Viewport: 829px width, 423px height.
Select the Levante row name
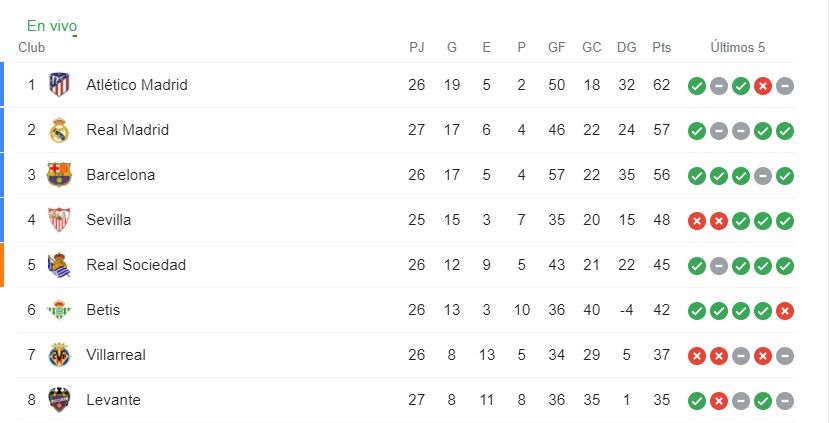click(x=113, y=400)
